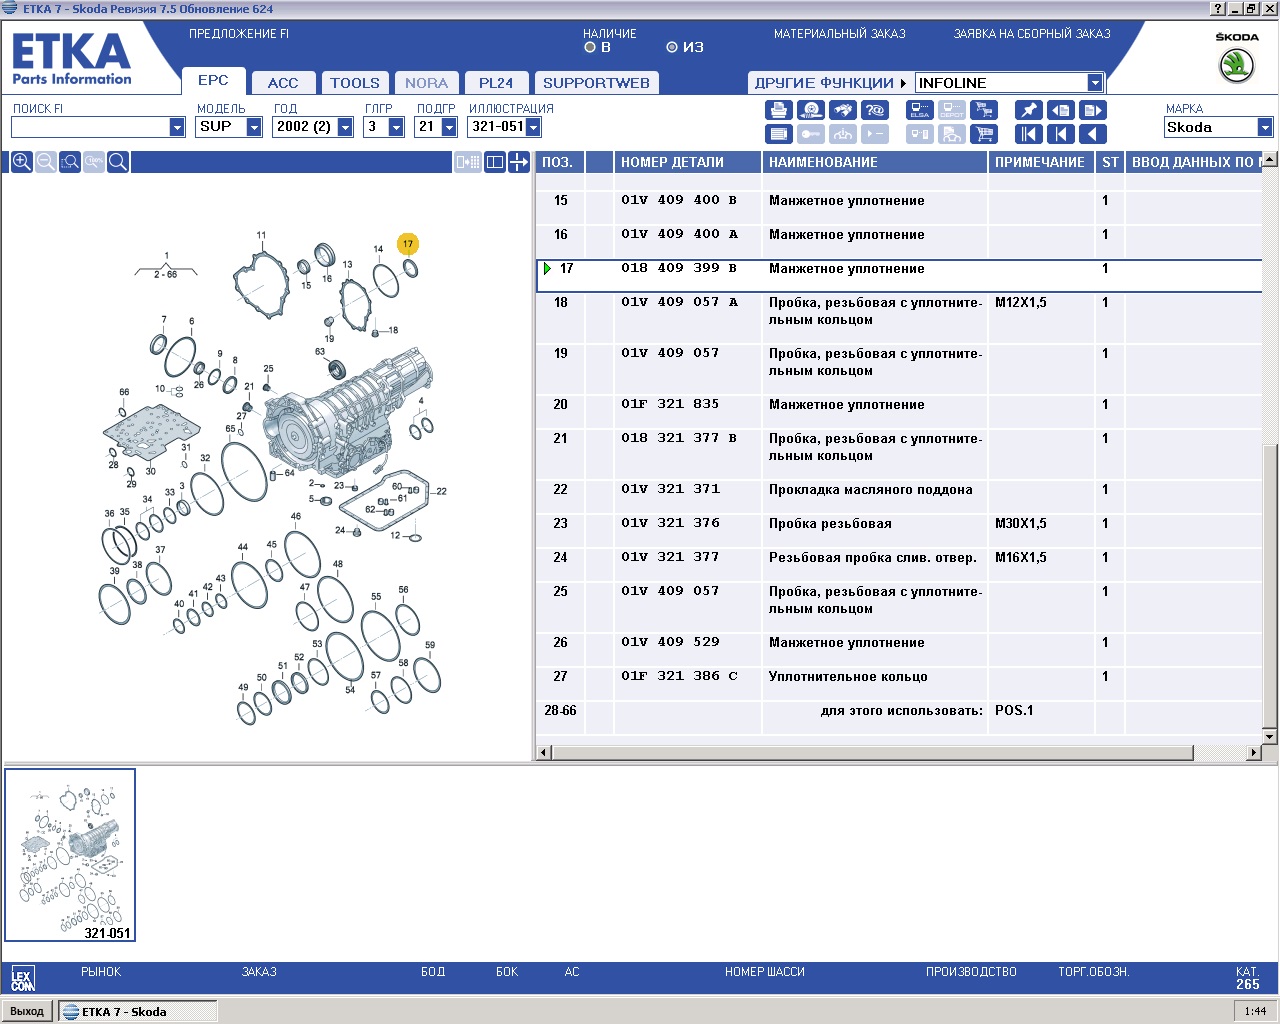Click the НОМЕР ДЕТАЛИ column header
Image resolution: width=1280 pixels, height=1024 pixels.
point(687,162)
